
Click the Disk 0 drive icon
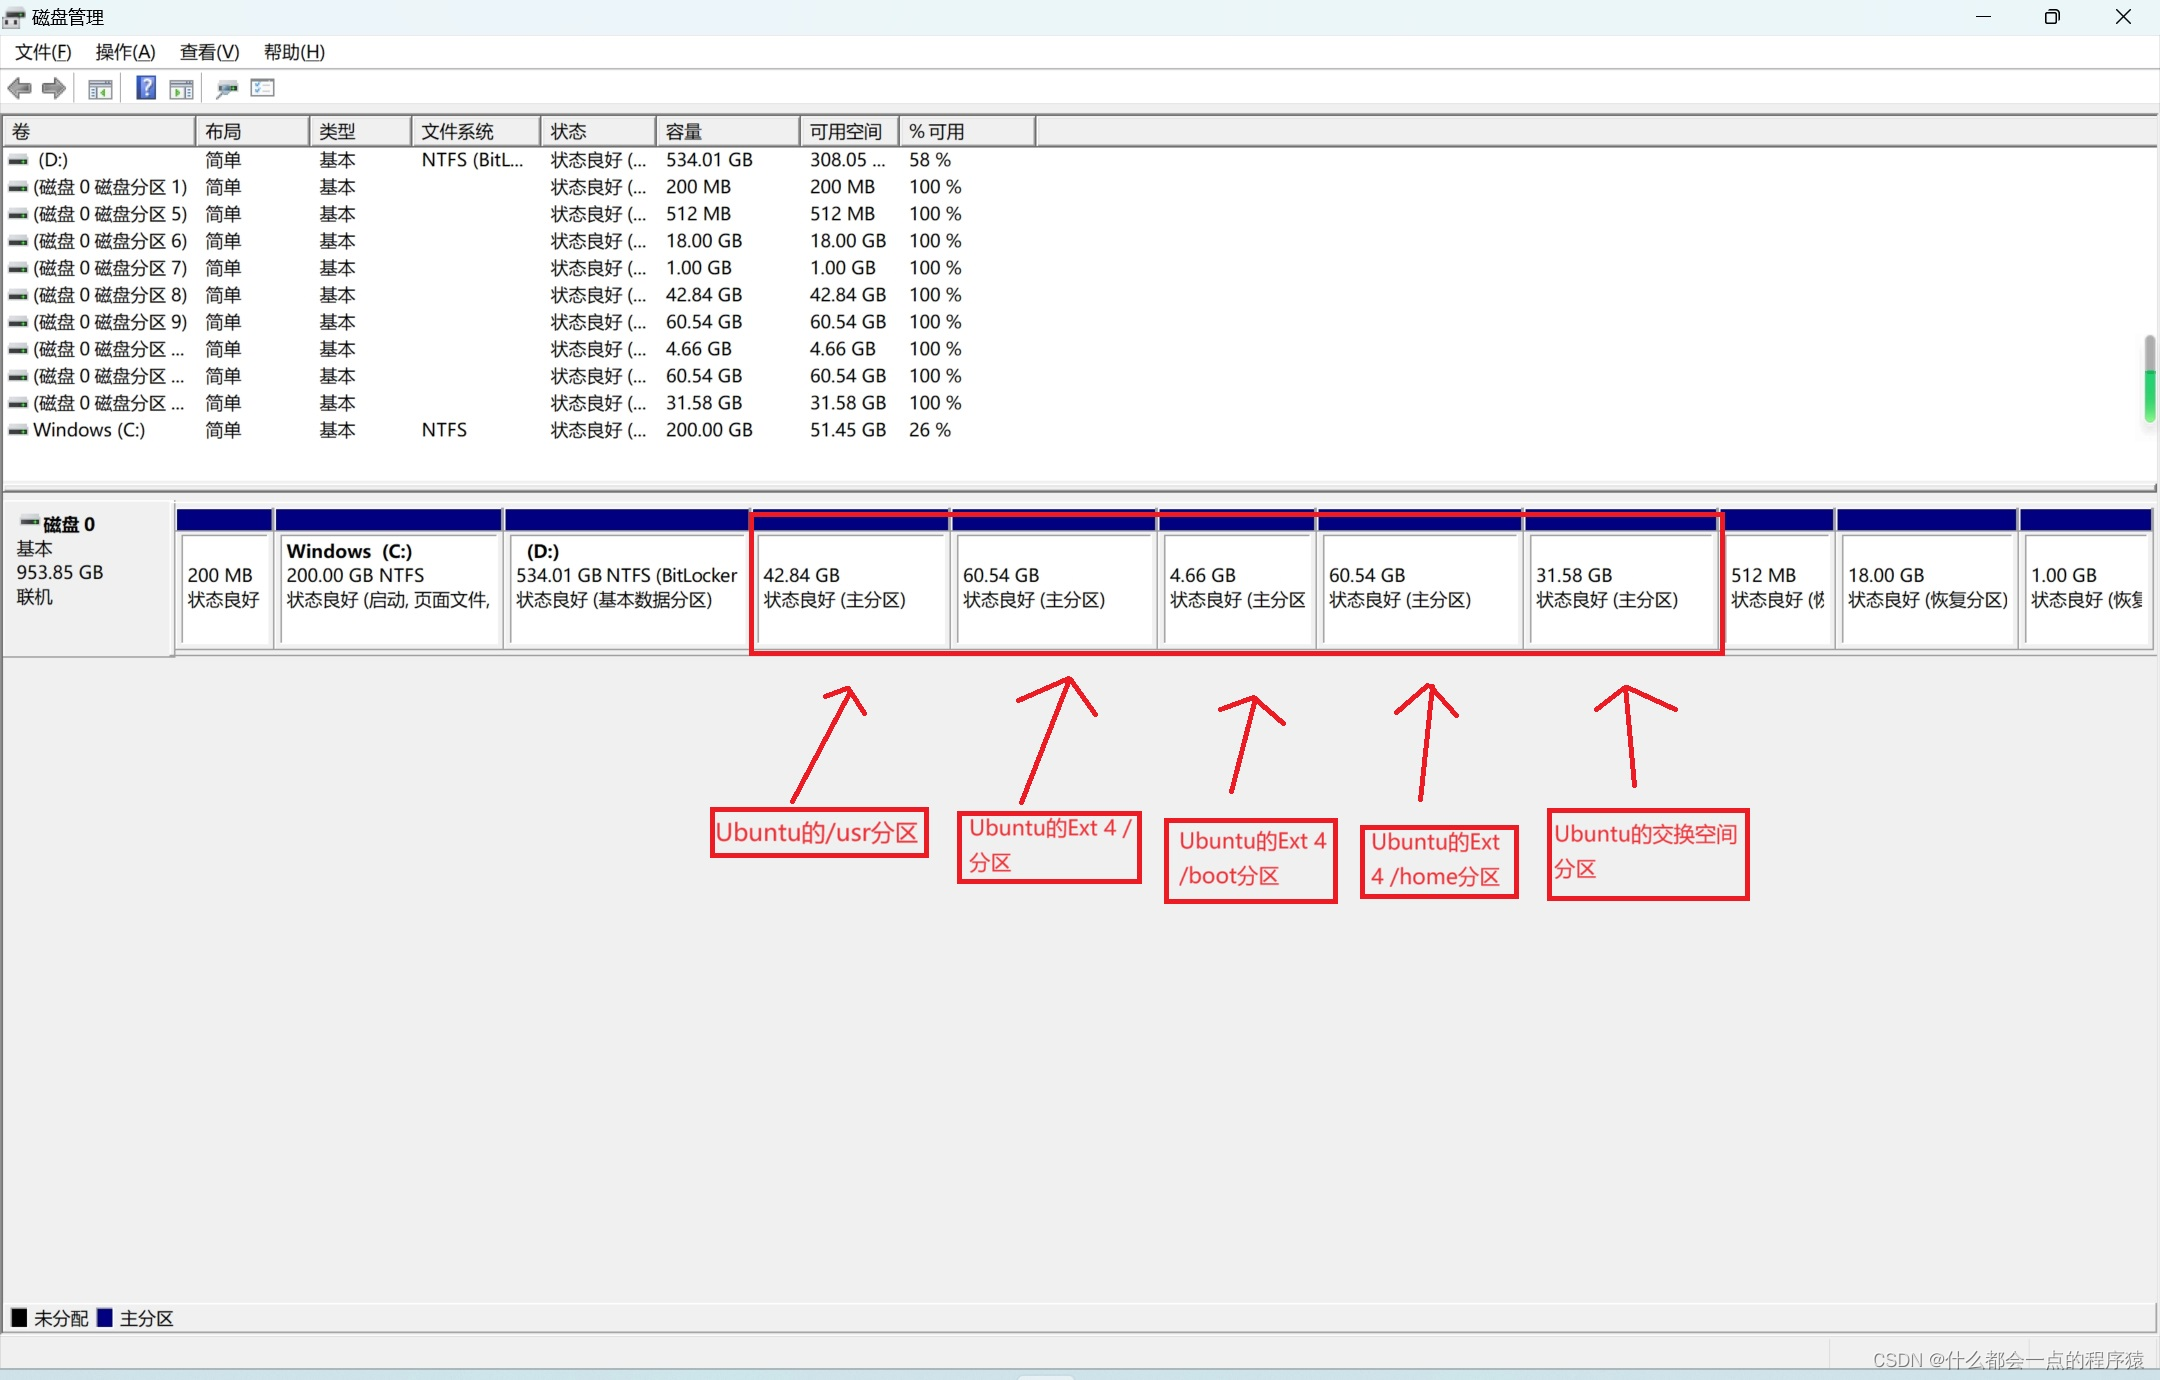(30, 522)
